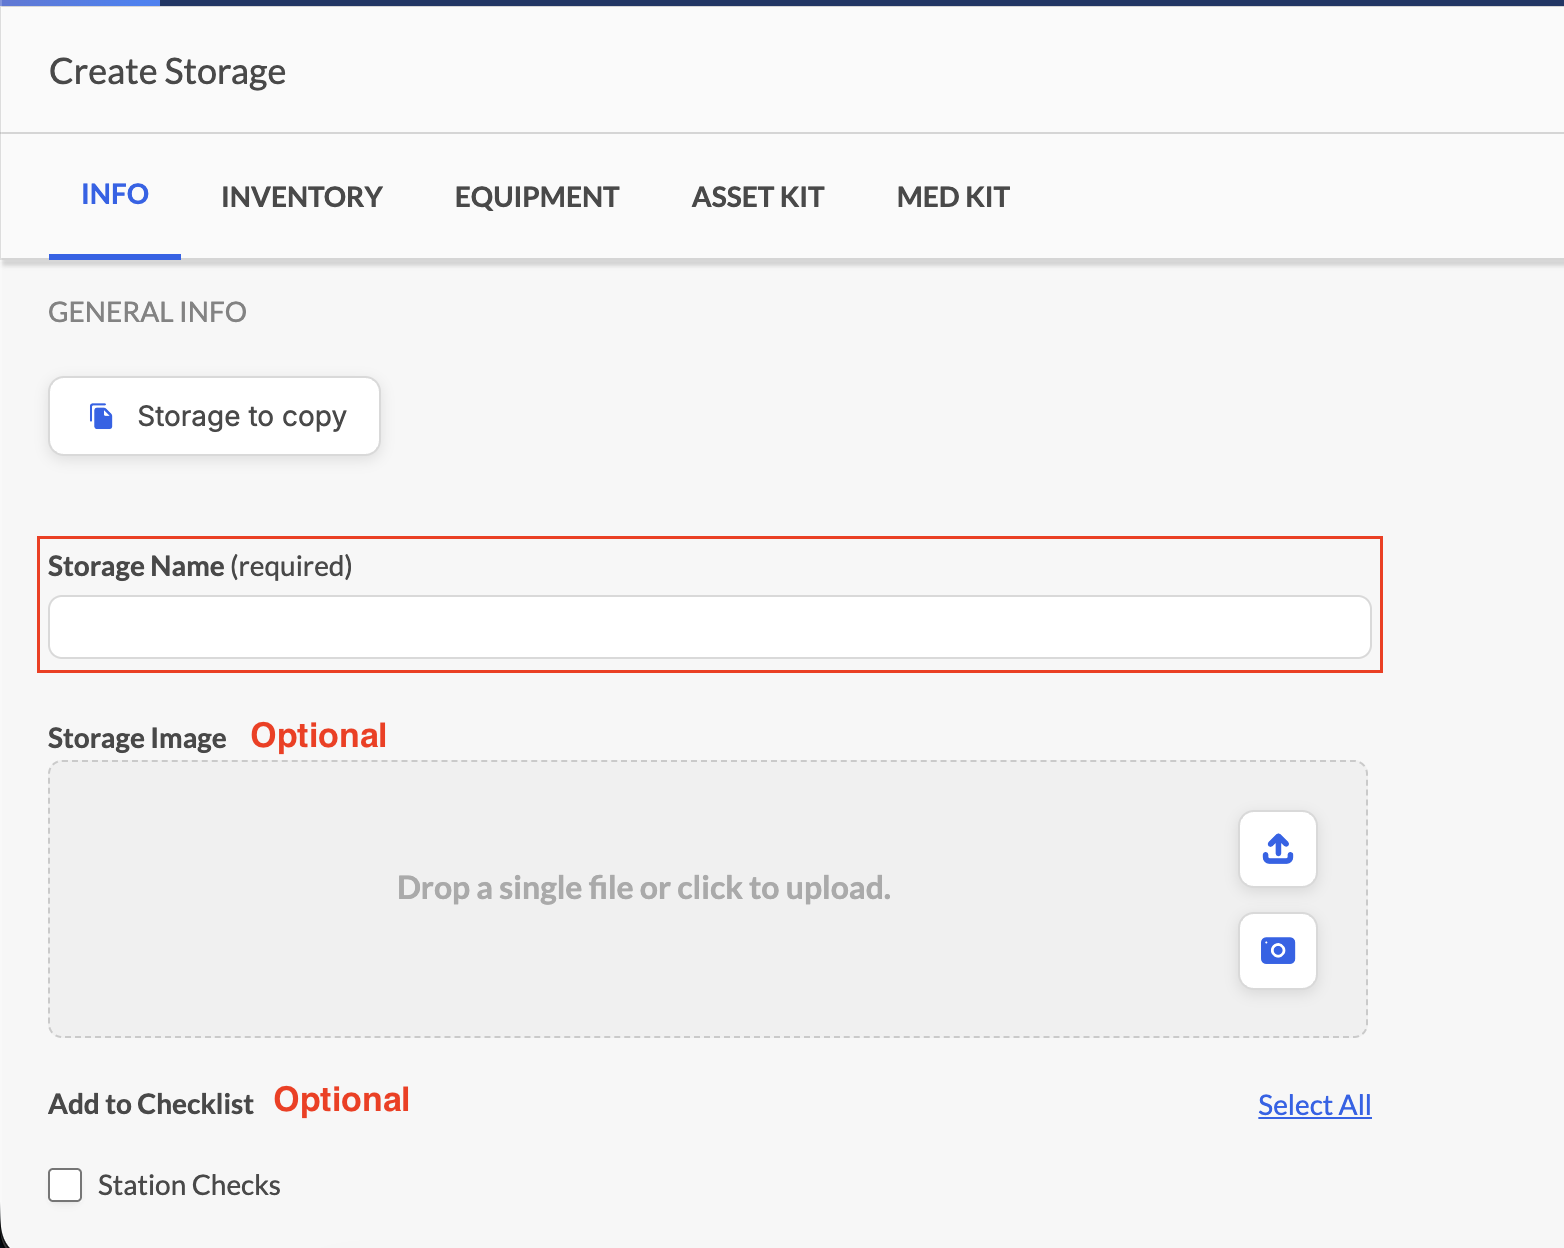Click the Storage Name (required) label
The image size is (1564, 1248).
tap(200, 566)
